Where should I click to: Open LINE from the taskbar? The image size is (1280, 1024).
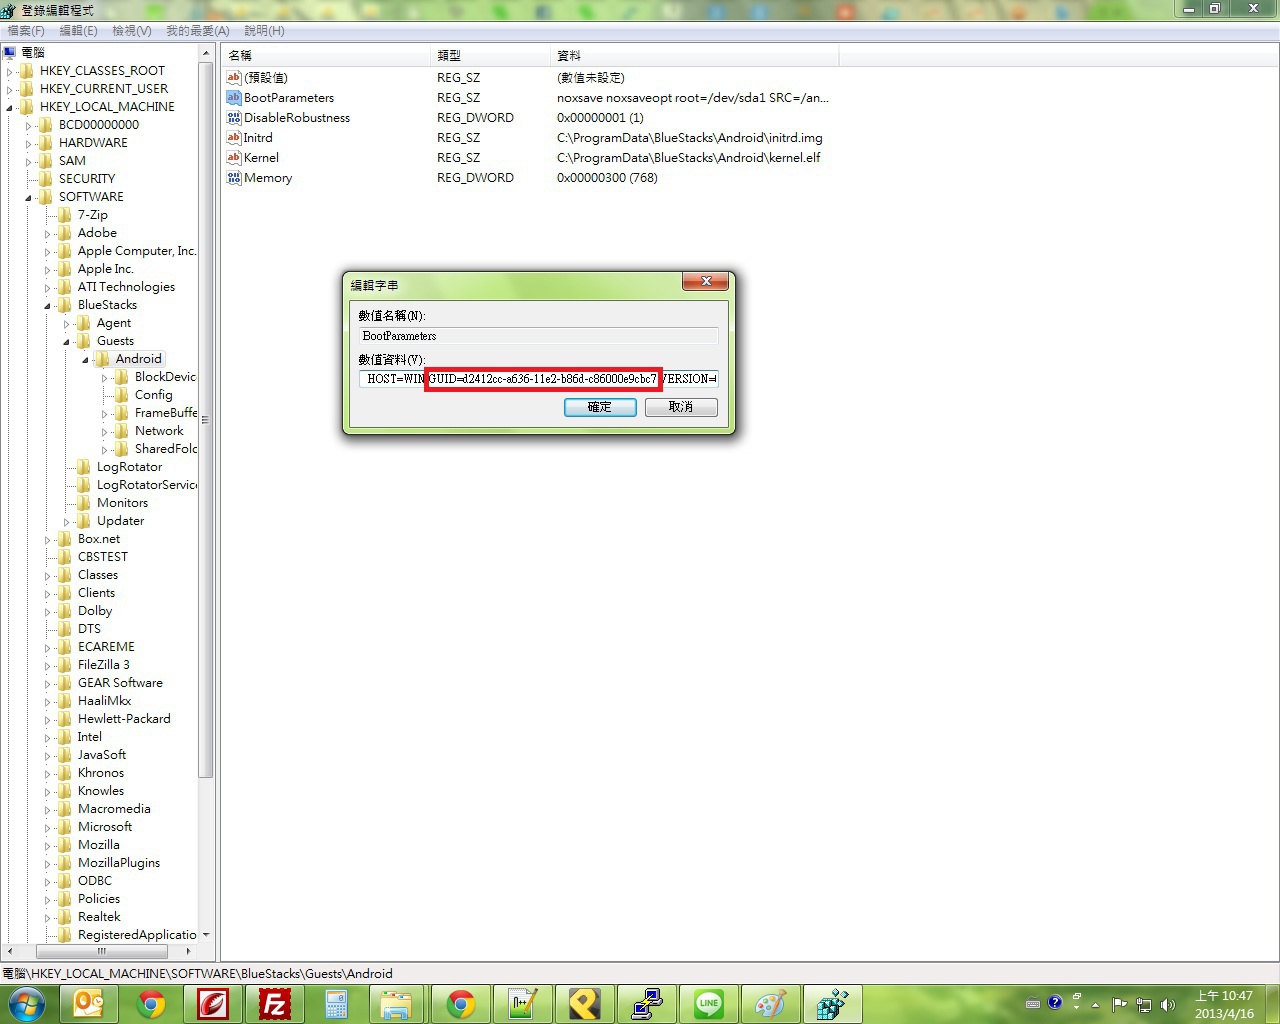(x=708, y=1004)
